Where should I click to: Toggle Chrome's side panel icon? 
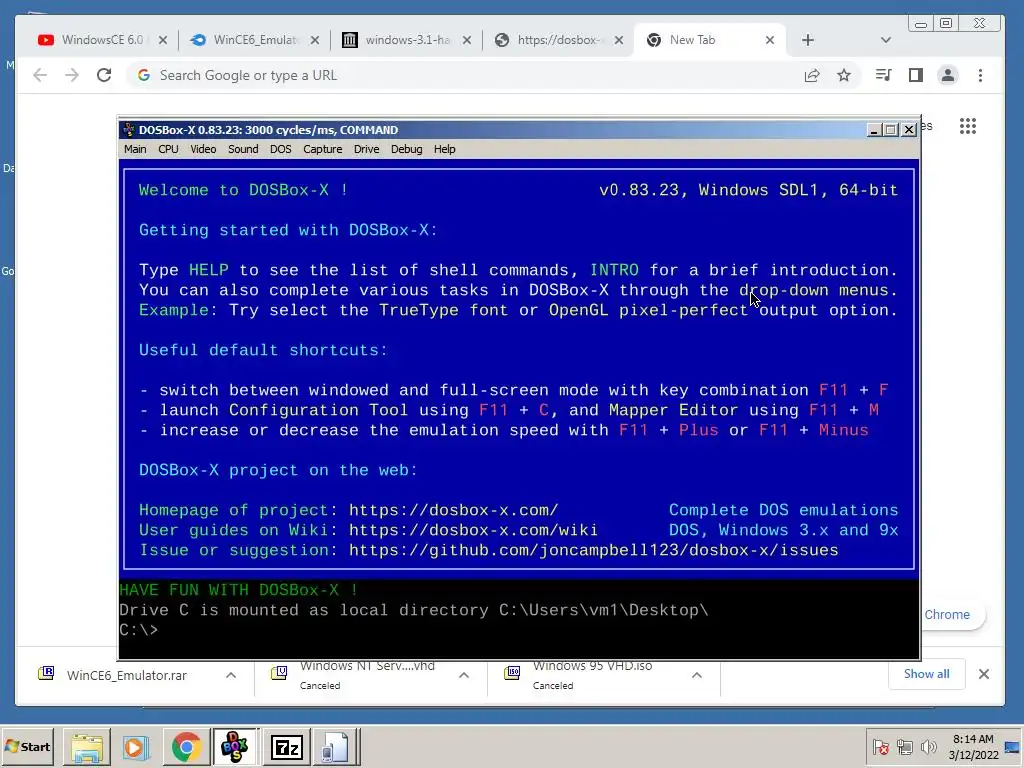coord(916,75)
